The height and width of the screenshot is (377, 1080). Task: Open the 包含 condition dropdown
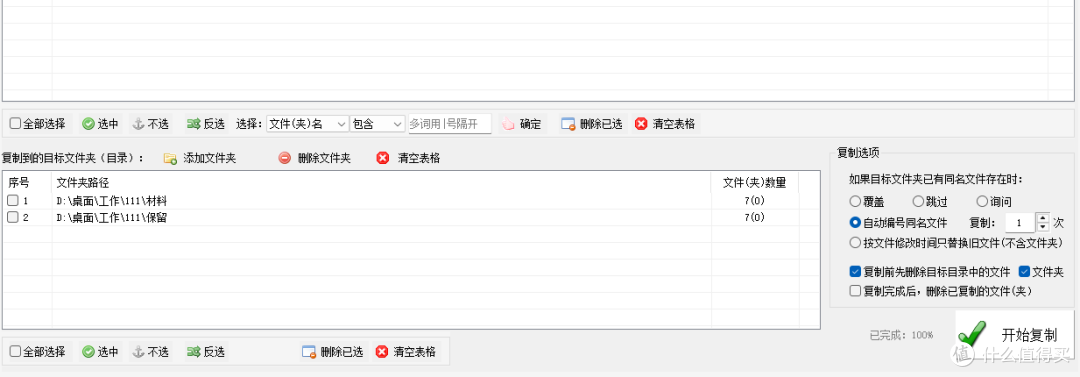coord(377,124)
